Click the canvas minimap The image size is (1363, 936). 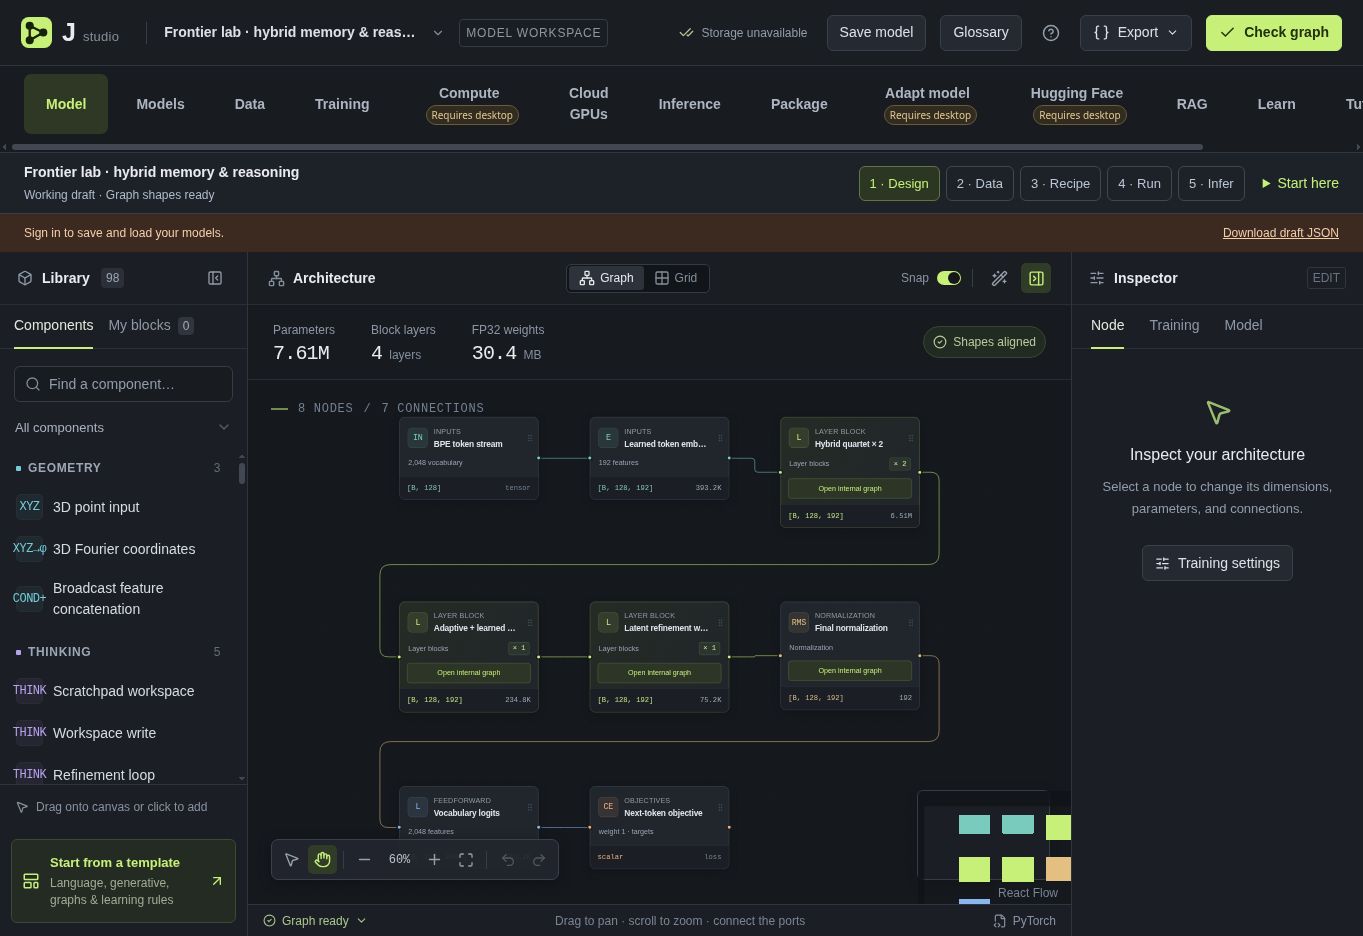994,848
